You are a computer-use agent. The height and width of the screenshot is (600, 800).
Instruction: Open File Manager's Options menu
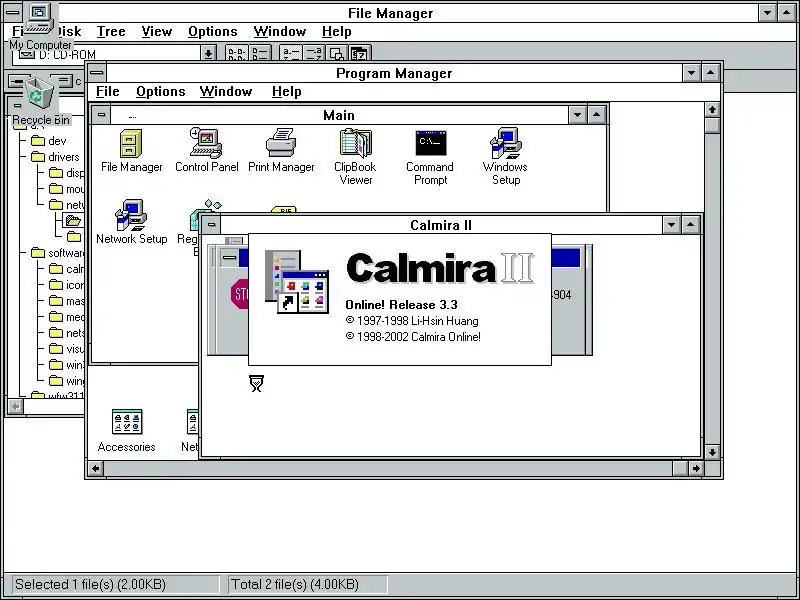[212, 32]
